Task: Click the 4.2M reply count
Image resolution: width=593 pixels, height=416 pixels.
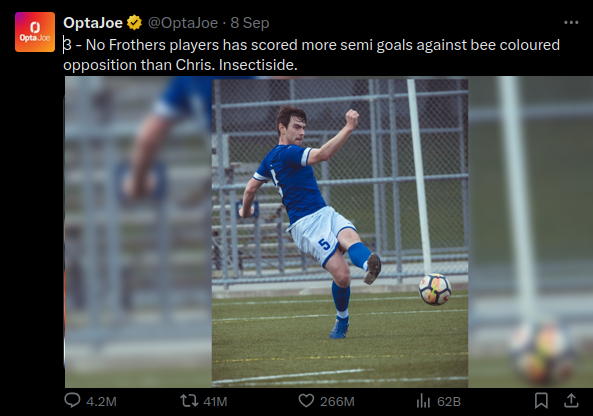Action: (x=101, y=401)
